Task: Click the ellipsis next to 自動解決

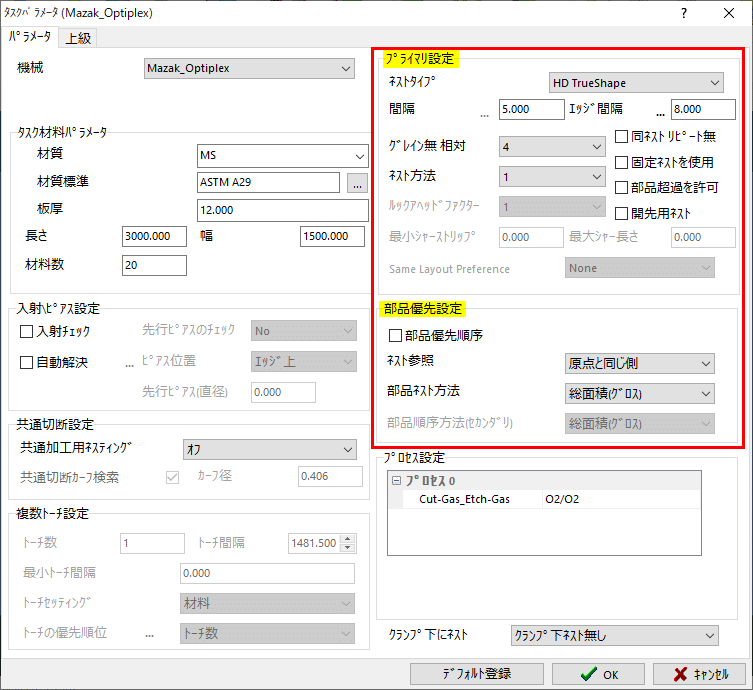Action: [129, 365]
